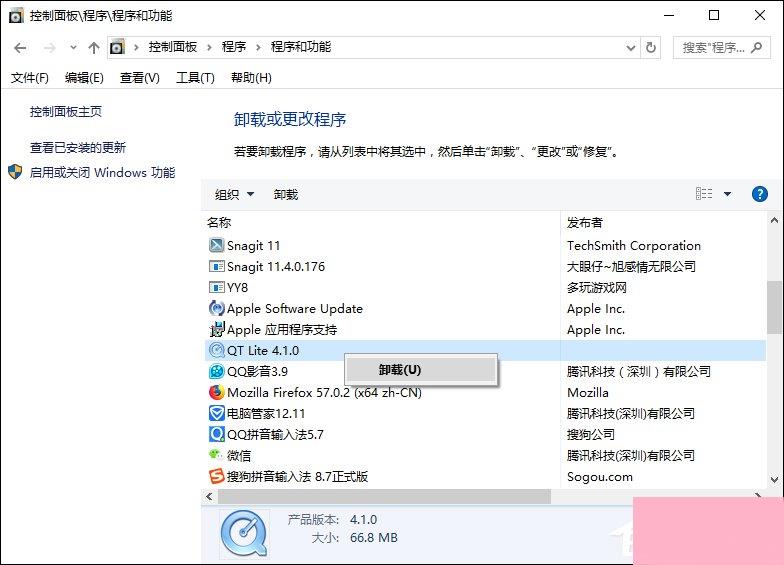Screen dimensions: 784x565
Task: Select the 搜狗拼音输入法 8.7正式版 row text
Action: pos(297,476)
